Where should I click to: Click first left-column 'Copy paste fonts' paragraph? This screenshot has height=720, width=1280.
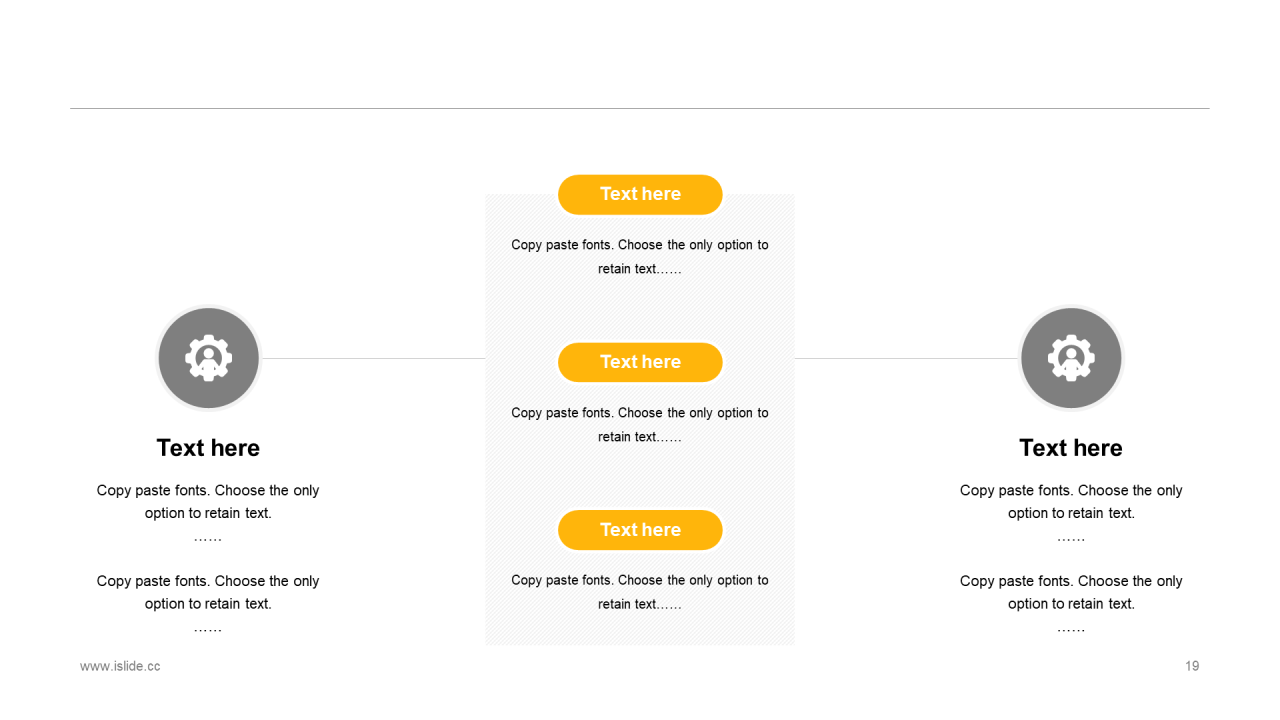pyautogui.click(x=208, y=513)
